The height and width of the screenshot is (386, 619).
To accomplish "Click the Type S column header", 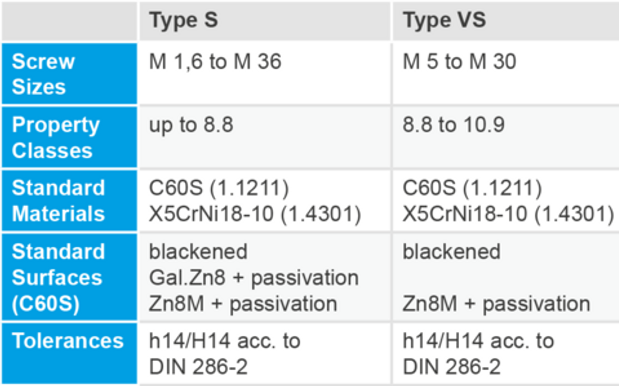I will [264, 21].
